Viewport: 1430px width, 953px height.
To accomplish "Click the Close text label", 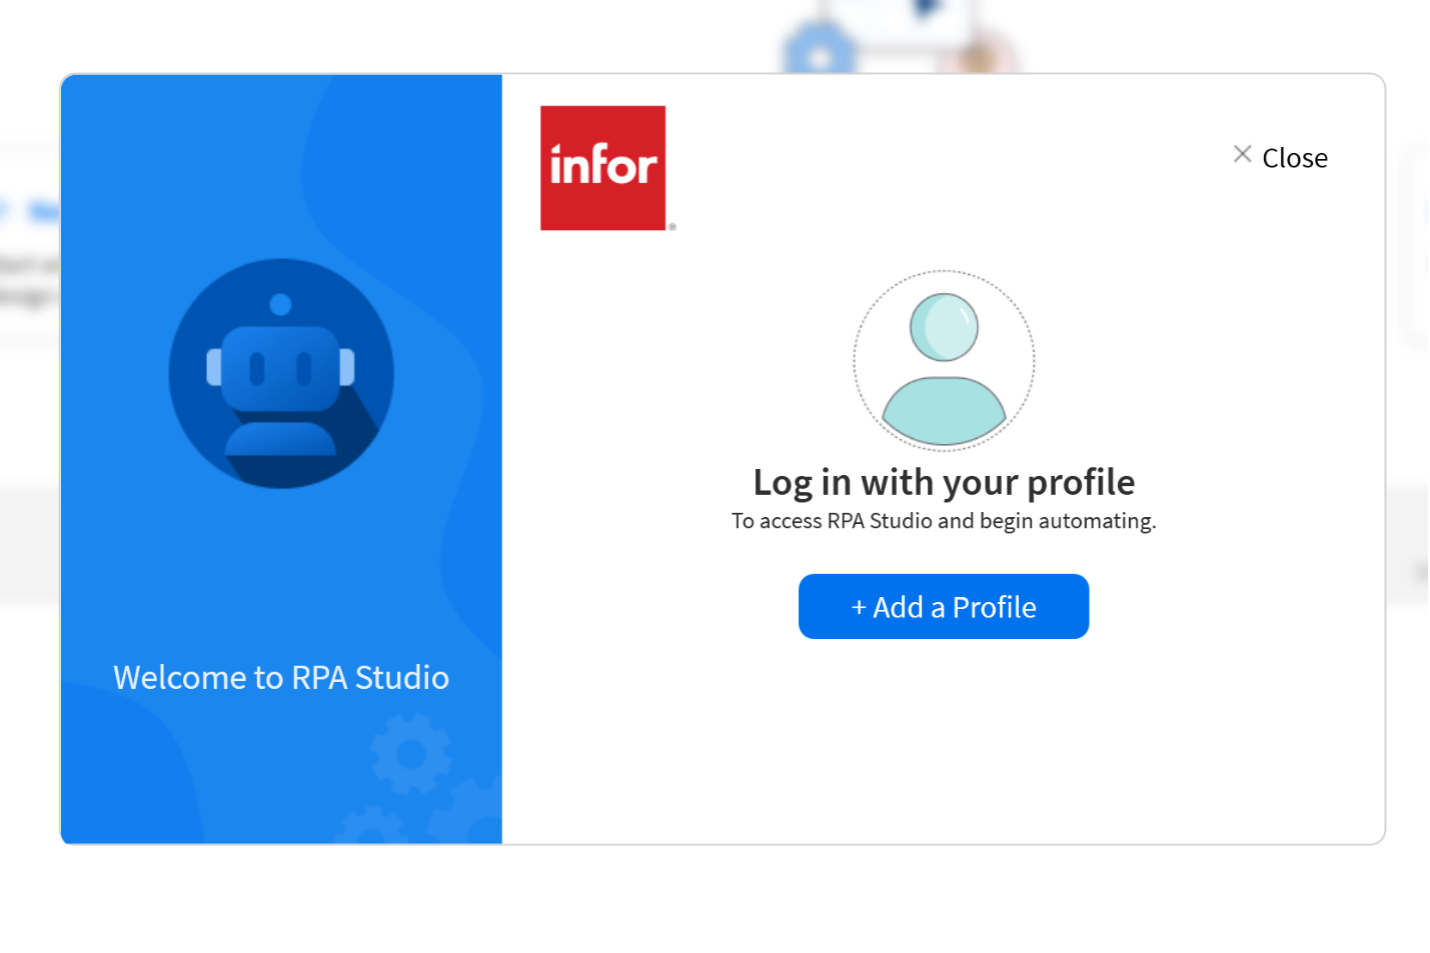I will (x=1294, y=158).
